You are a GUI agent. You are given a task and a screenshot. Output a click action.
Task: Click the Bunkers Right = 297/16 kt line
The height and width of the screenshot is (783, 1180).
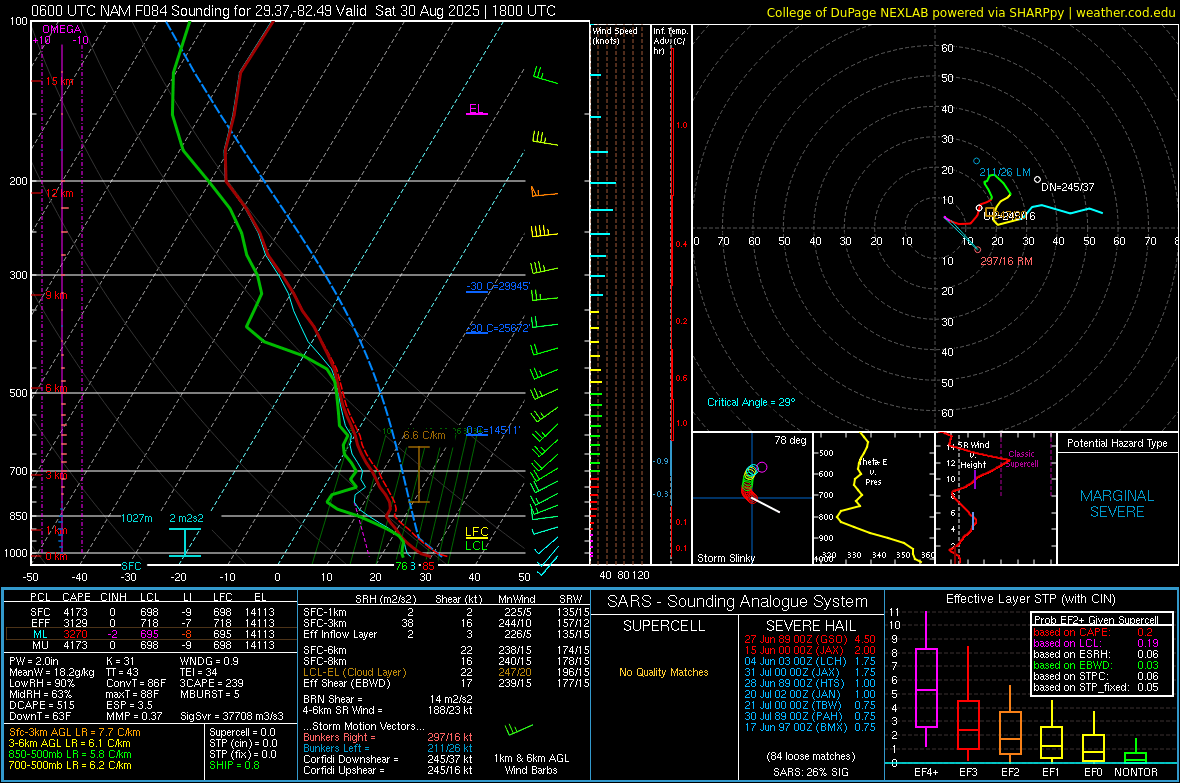click(388, 737)
